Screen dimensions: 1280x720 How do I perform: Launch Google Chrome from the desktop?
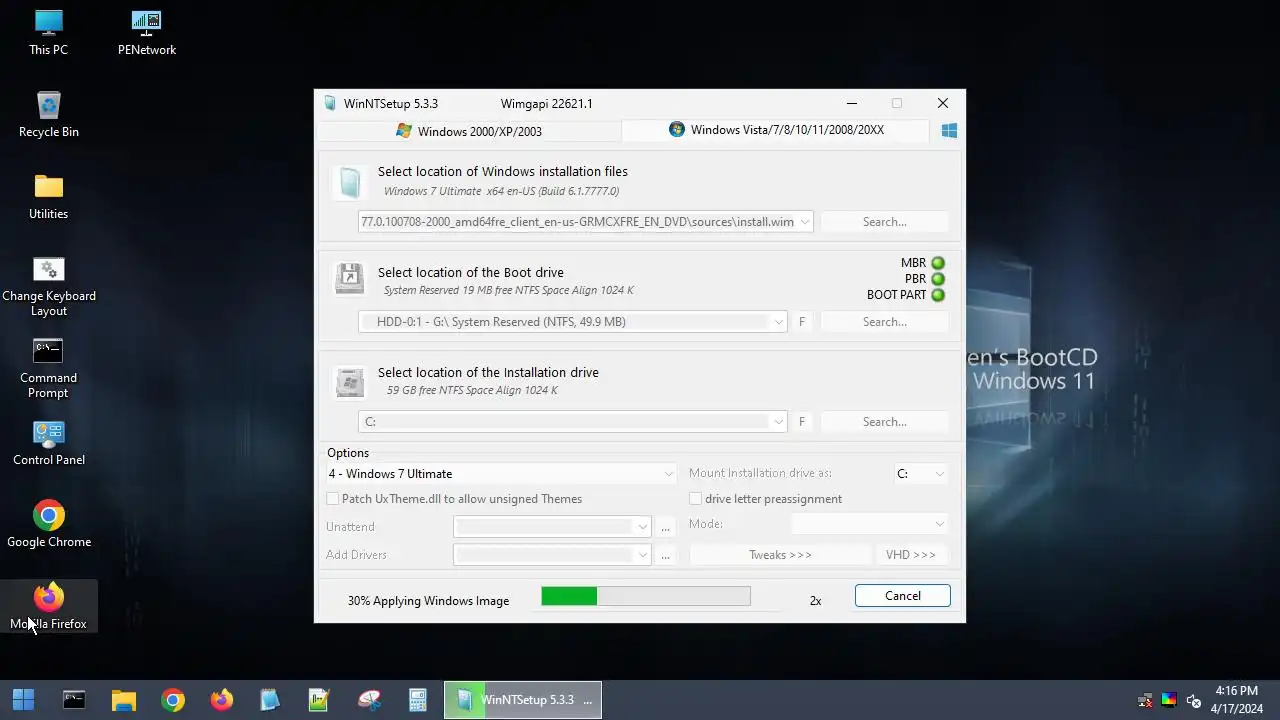coord(48,524)
